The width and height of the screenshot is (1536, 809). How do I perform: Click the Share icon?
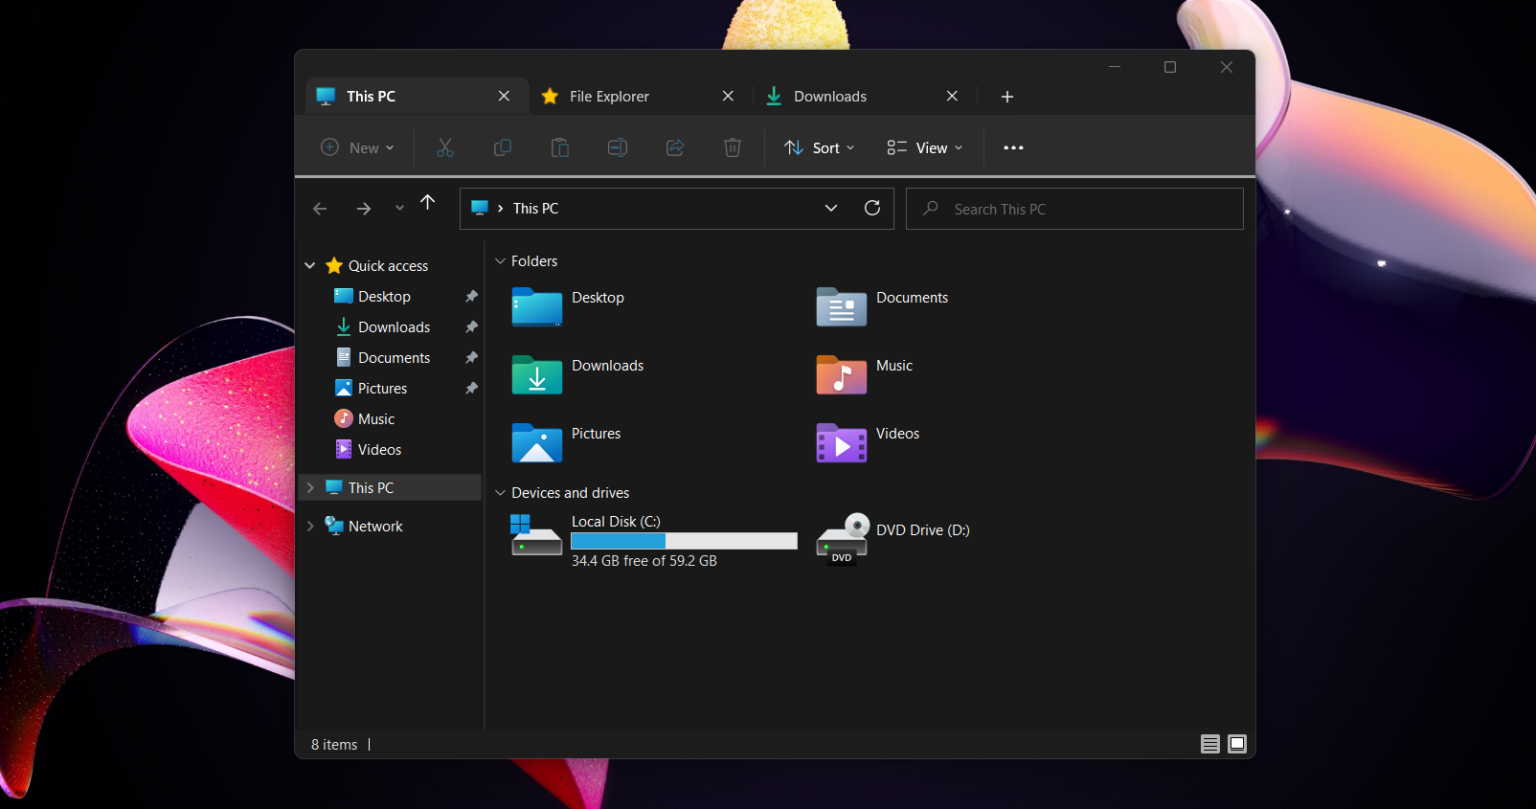point(675,147)
